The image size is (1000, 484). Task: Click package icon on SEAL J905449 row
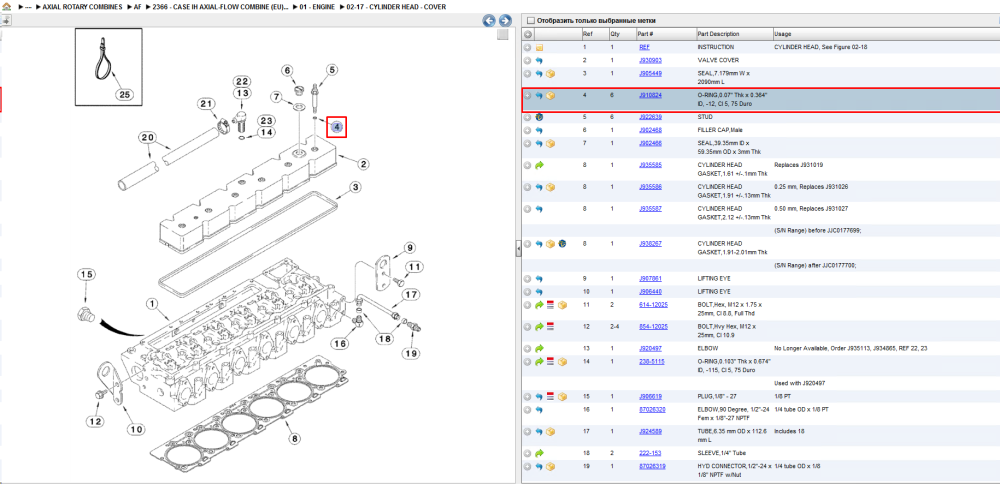pos(550,74)
